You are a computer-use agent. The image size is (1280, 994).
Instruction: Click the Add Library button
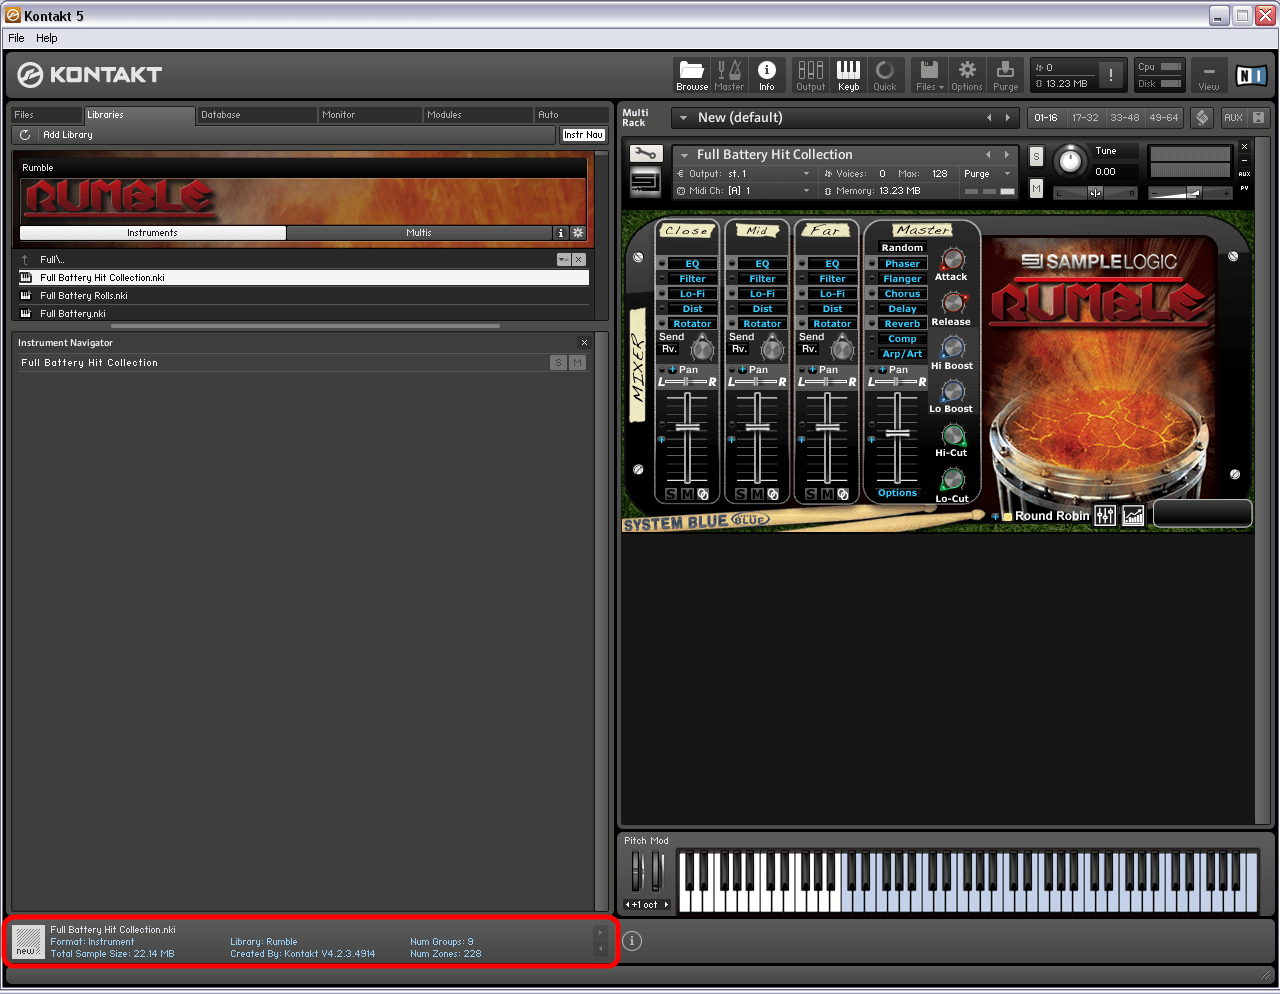pyautogui.click(x=67, y=135)
